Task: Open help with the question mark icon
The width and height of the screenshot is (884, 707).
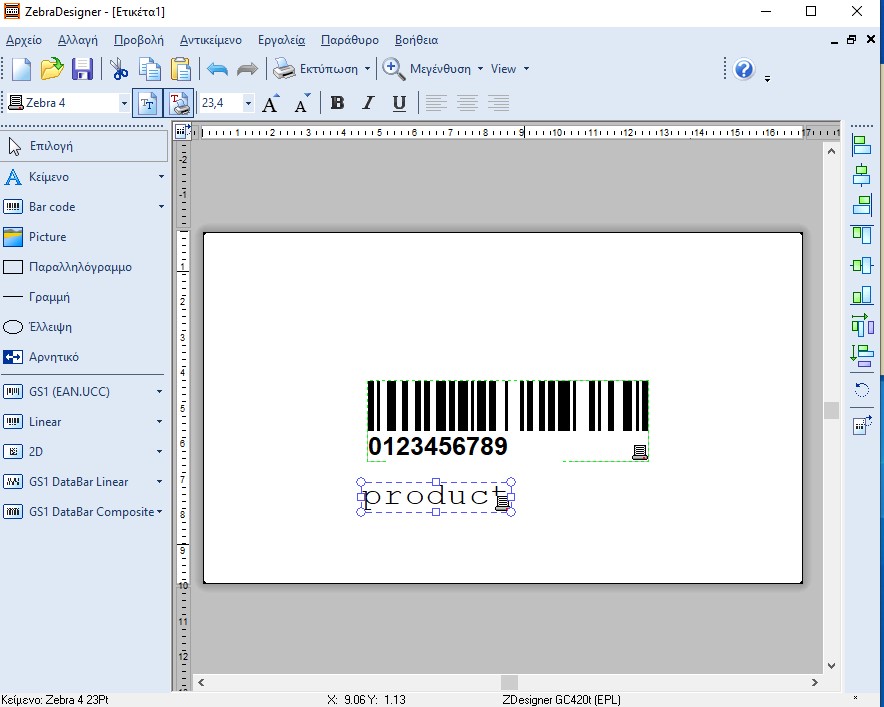Action: 744,69
